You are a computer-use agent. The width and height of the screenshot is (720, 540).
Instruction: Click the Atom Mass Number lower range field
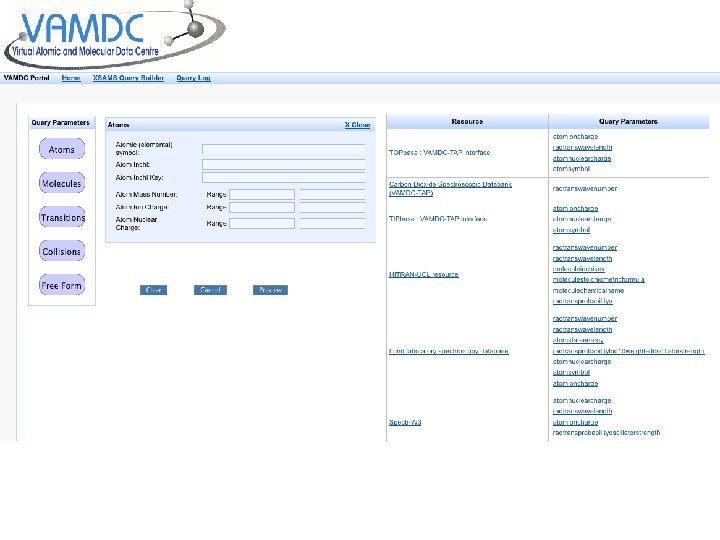pyautogui.click(x=262, y=195)
